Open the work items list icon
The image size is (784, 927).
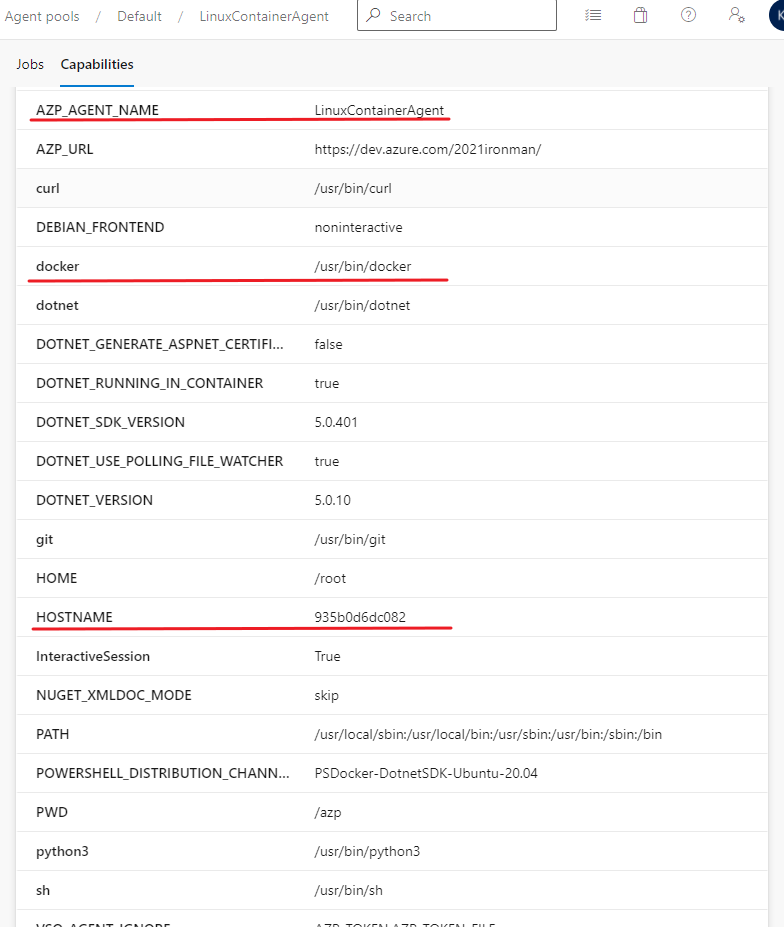point(593,16)
